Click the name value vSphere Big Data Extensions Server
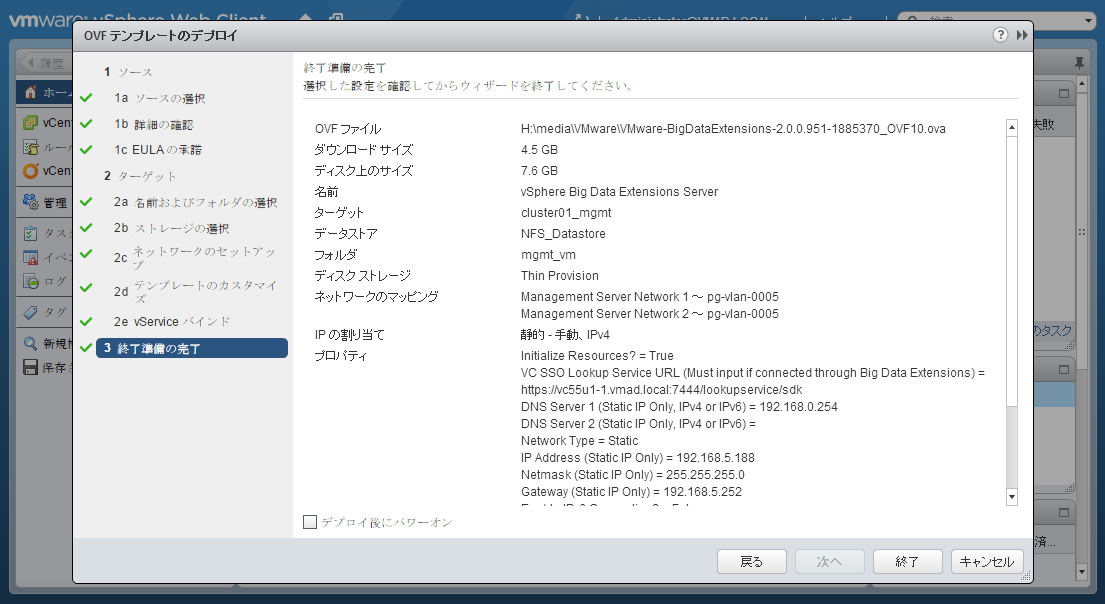The image size is (1105, 604). coord(619,192)
